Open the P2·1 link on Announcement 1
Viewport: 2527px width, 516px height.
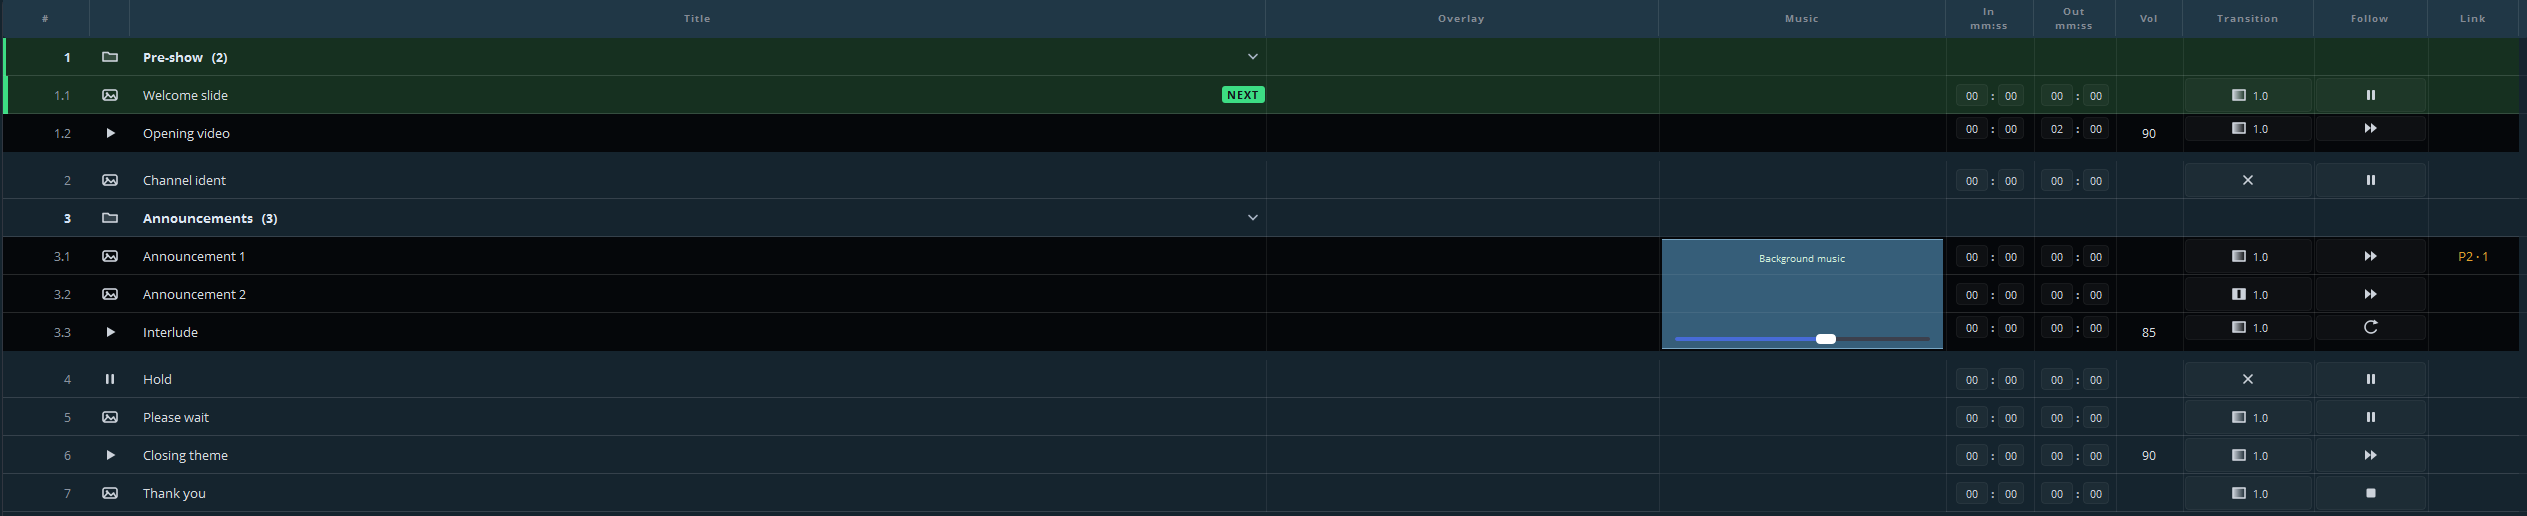(x=2473, y=257)
